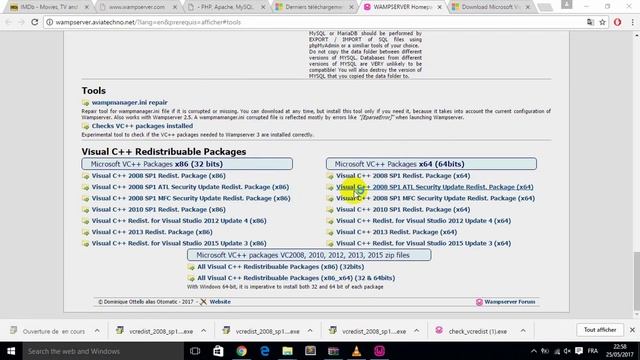Open the pink Wampserver icon in the taskbar
Viewport: 640px width, 360px height.
tap(380, 351)
